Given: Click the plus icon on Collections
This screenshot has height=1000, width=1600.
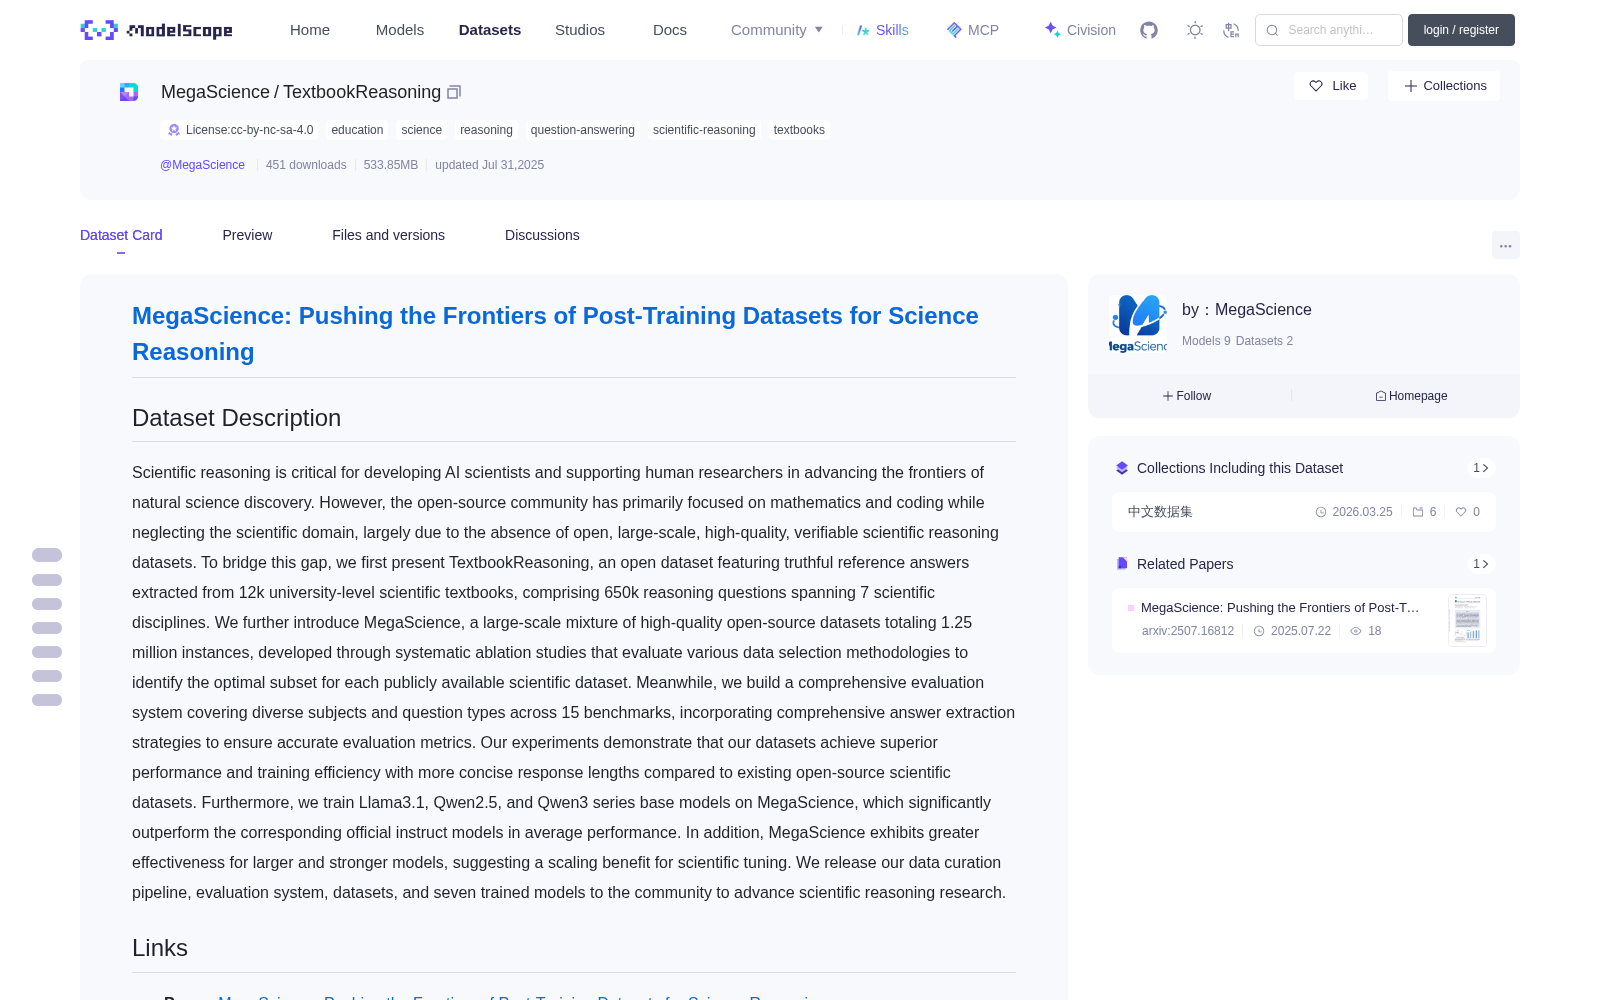Looking at the screenshot, I should tap(1411, 86).
